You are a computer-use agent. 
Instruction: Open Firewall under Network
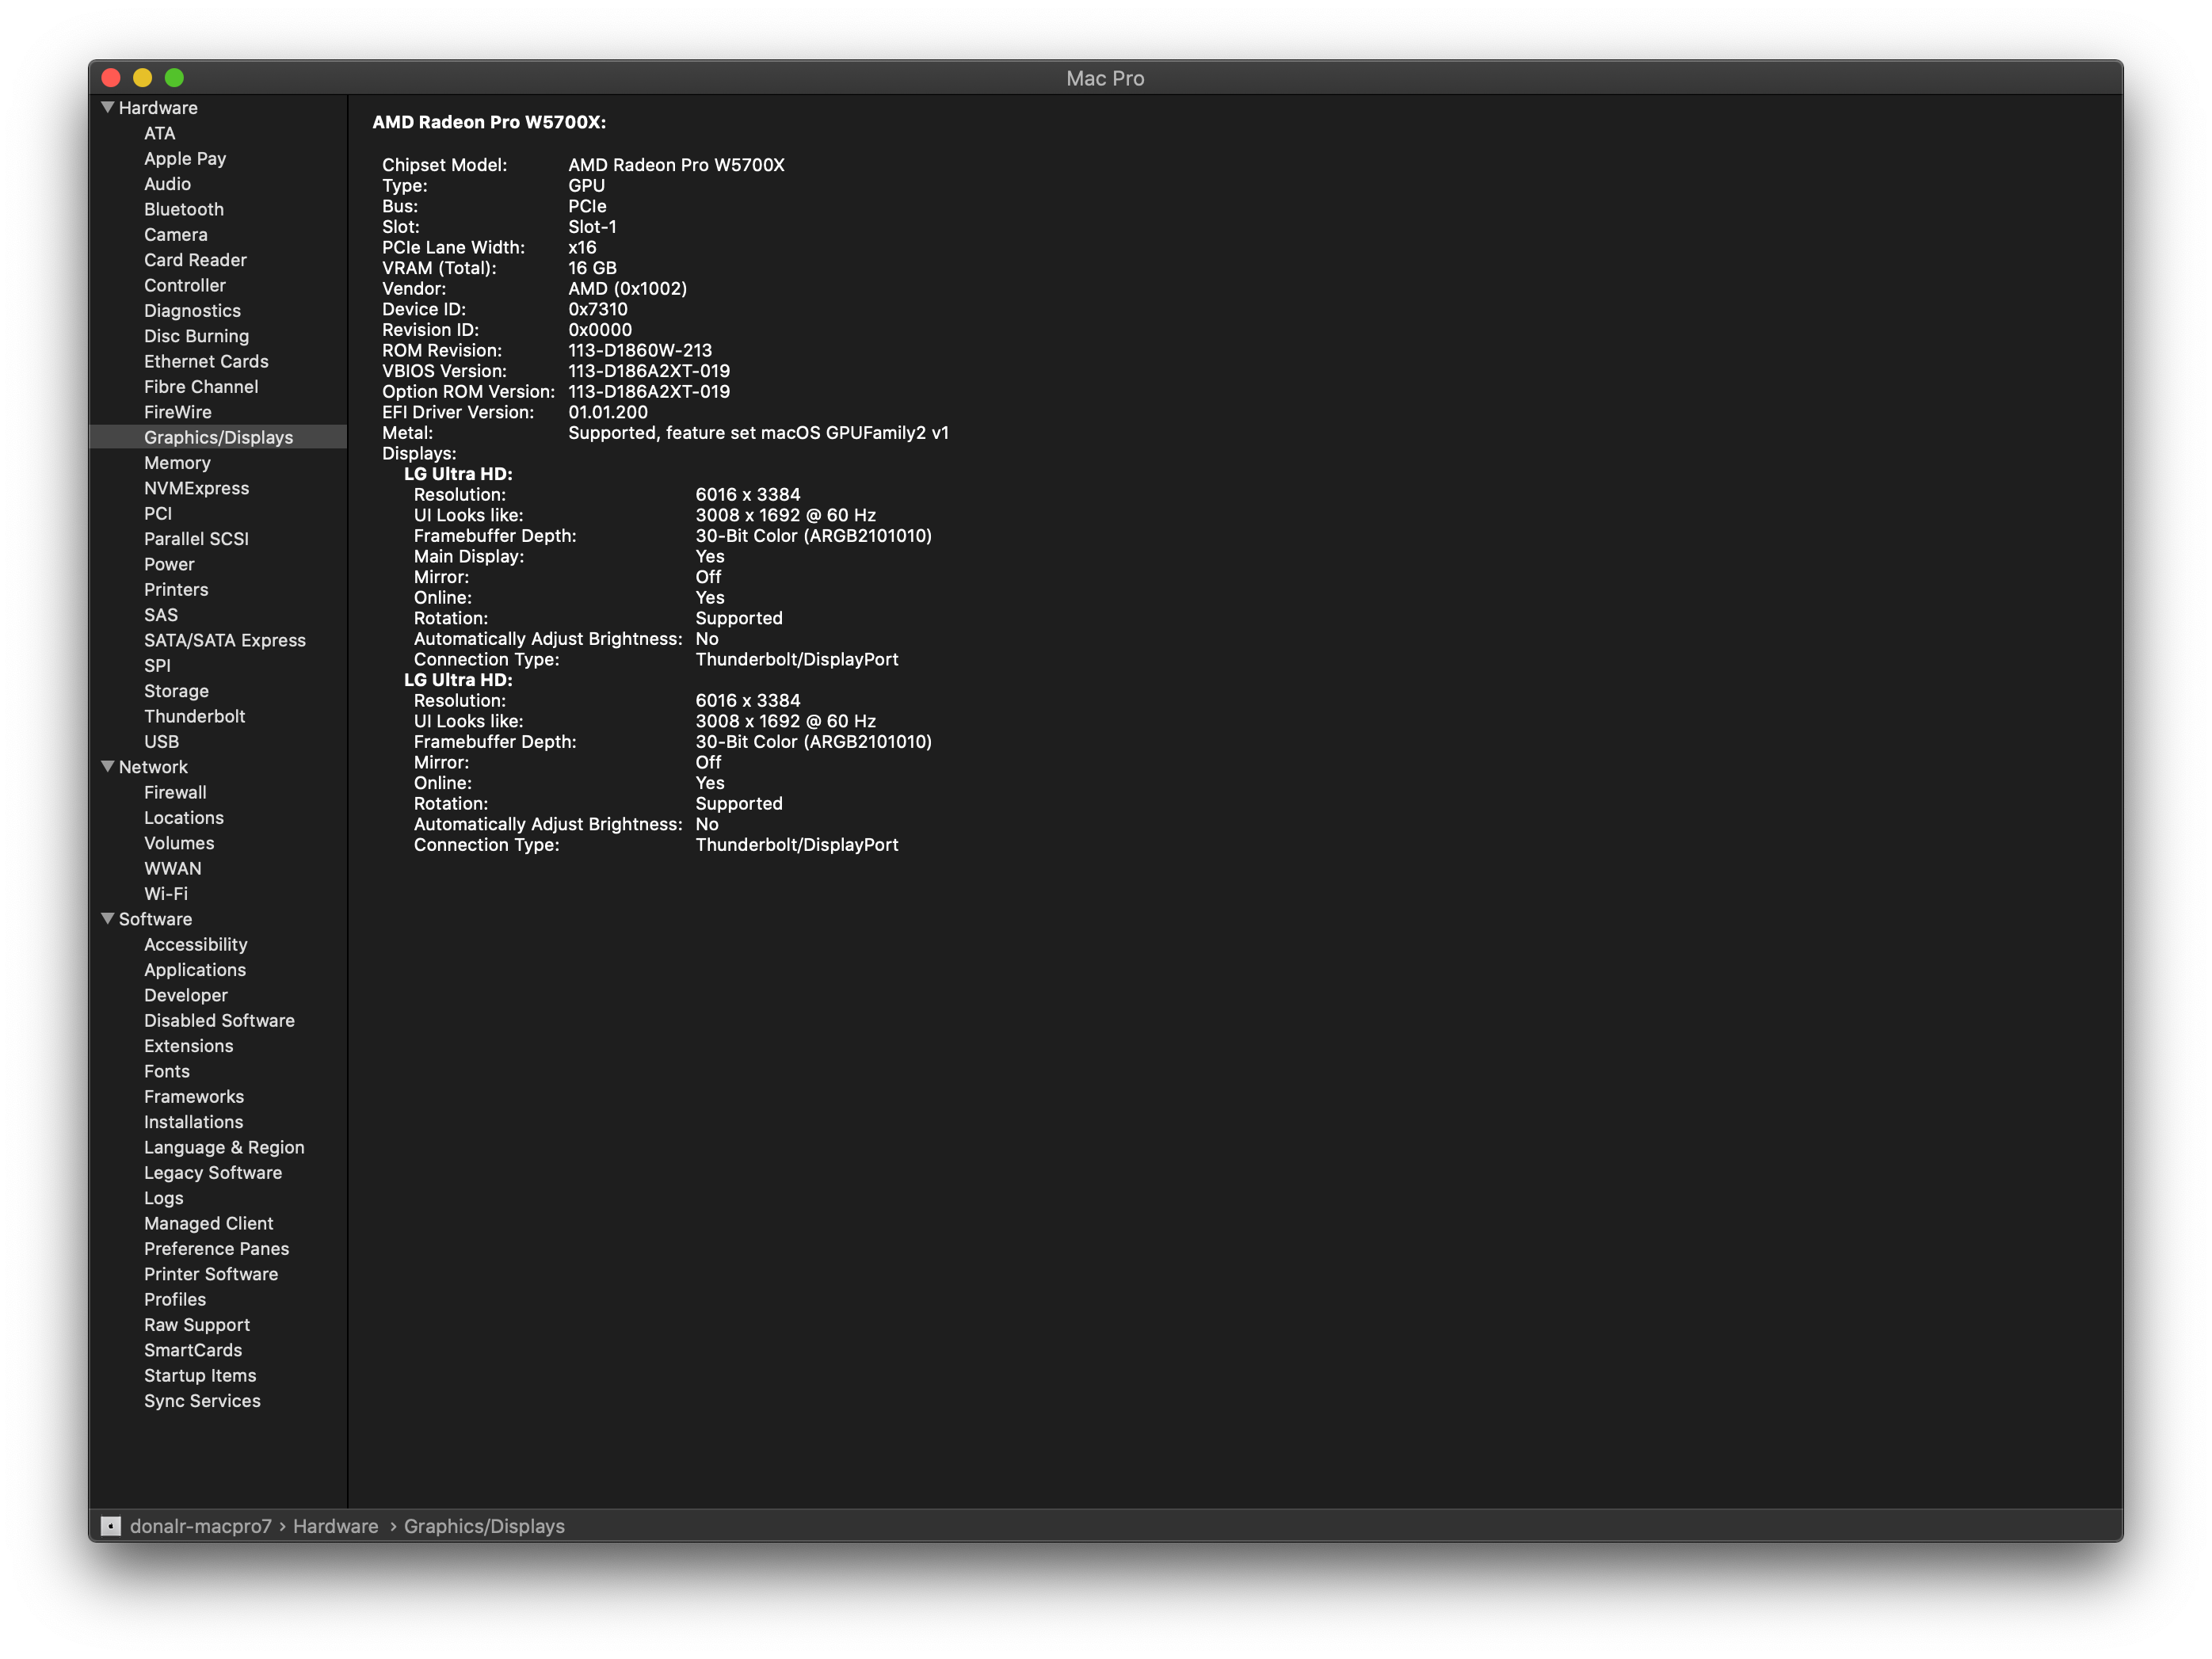pos(175,792)
